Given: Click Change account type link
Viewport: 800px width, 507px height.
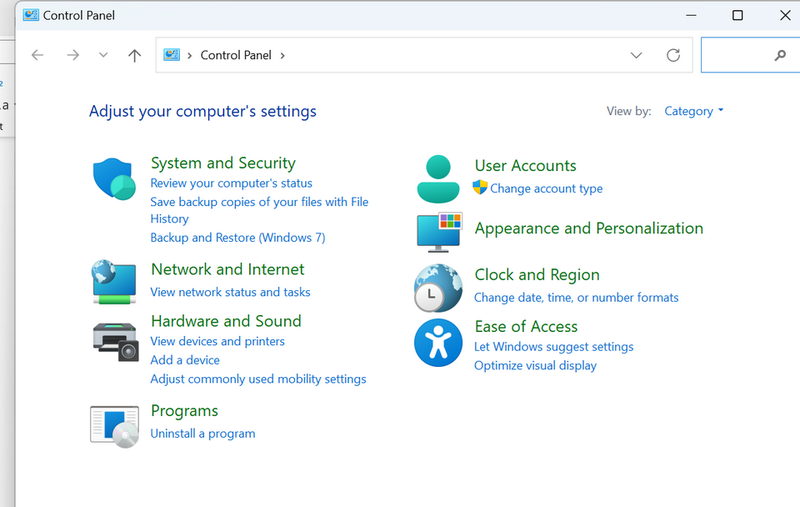Looking at the screenshot, I should (x=546, y=188).
